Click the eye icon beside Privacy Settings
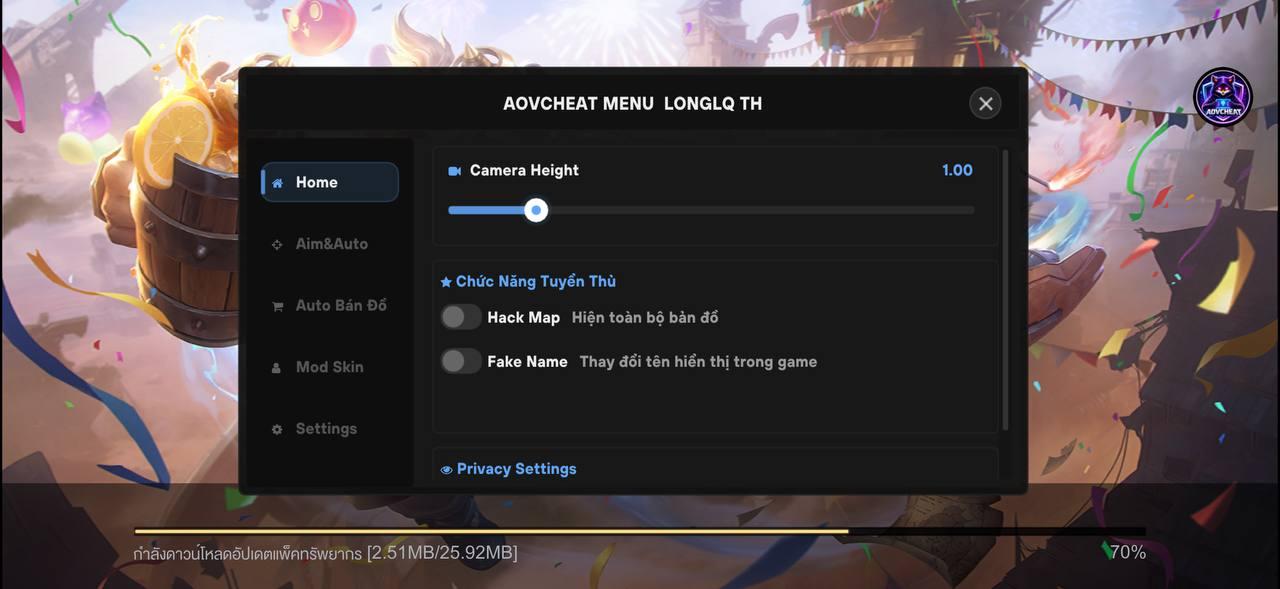The image size is (1280, 589). (447, 469)
